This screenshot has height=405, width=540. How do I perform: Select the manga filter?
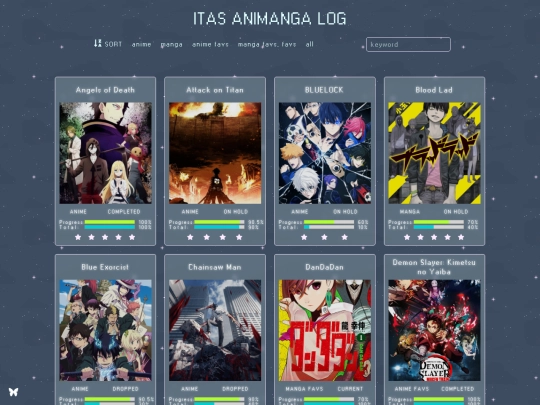(172, 44)
